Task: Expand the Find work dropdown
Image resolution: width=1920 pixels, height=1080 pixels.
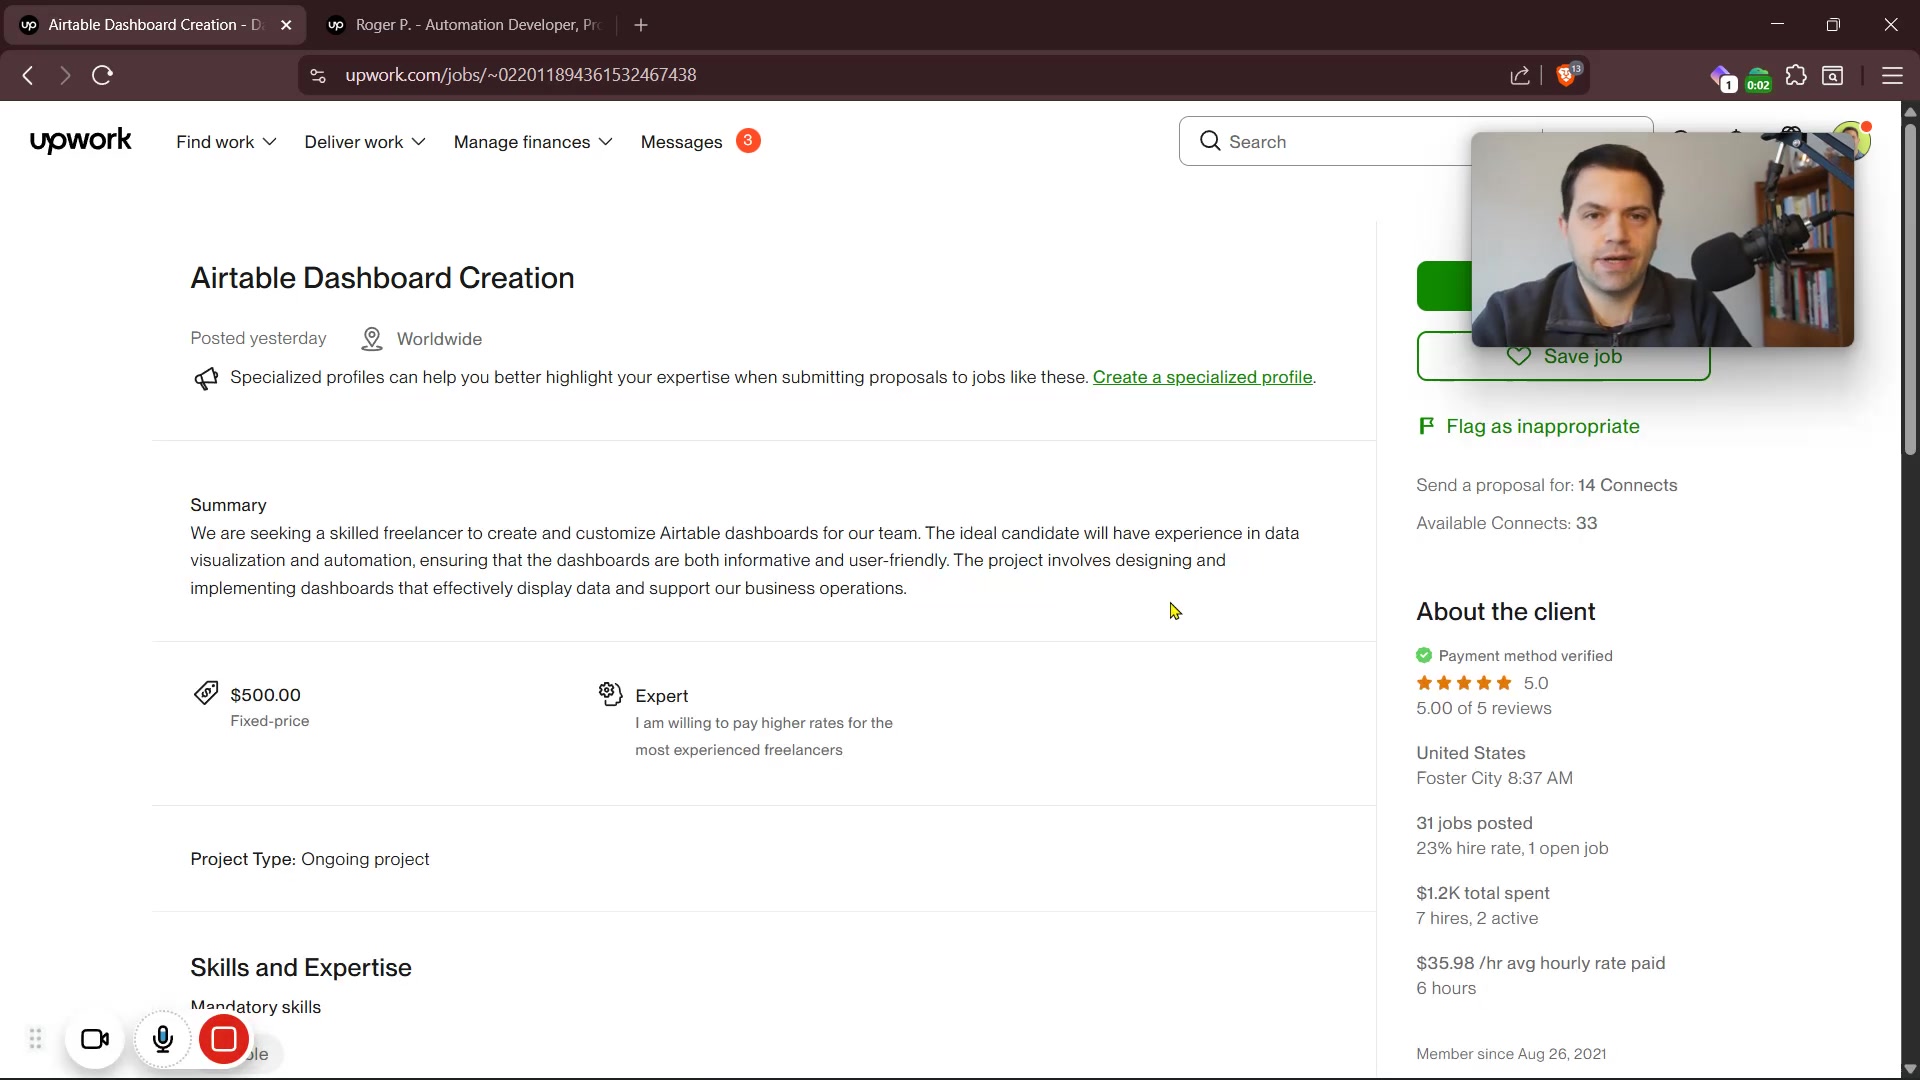Action: tap(226, 142)
